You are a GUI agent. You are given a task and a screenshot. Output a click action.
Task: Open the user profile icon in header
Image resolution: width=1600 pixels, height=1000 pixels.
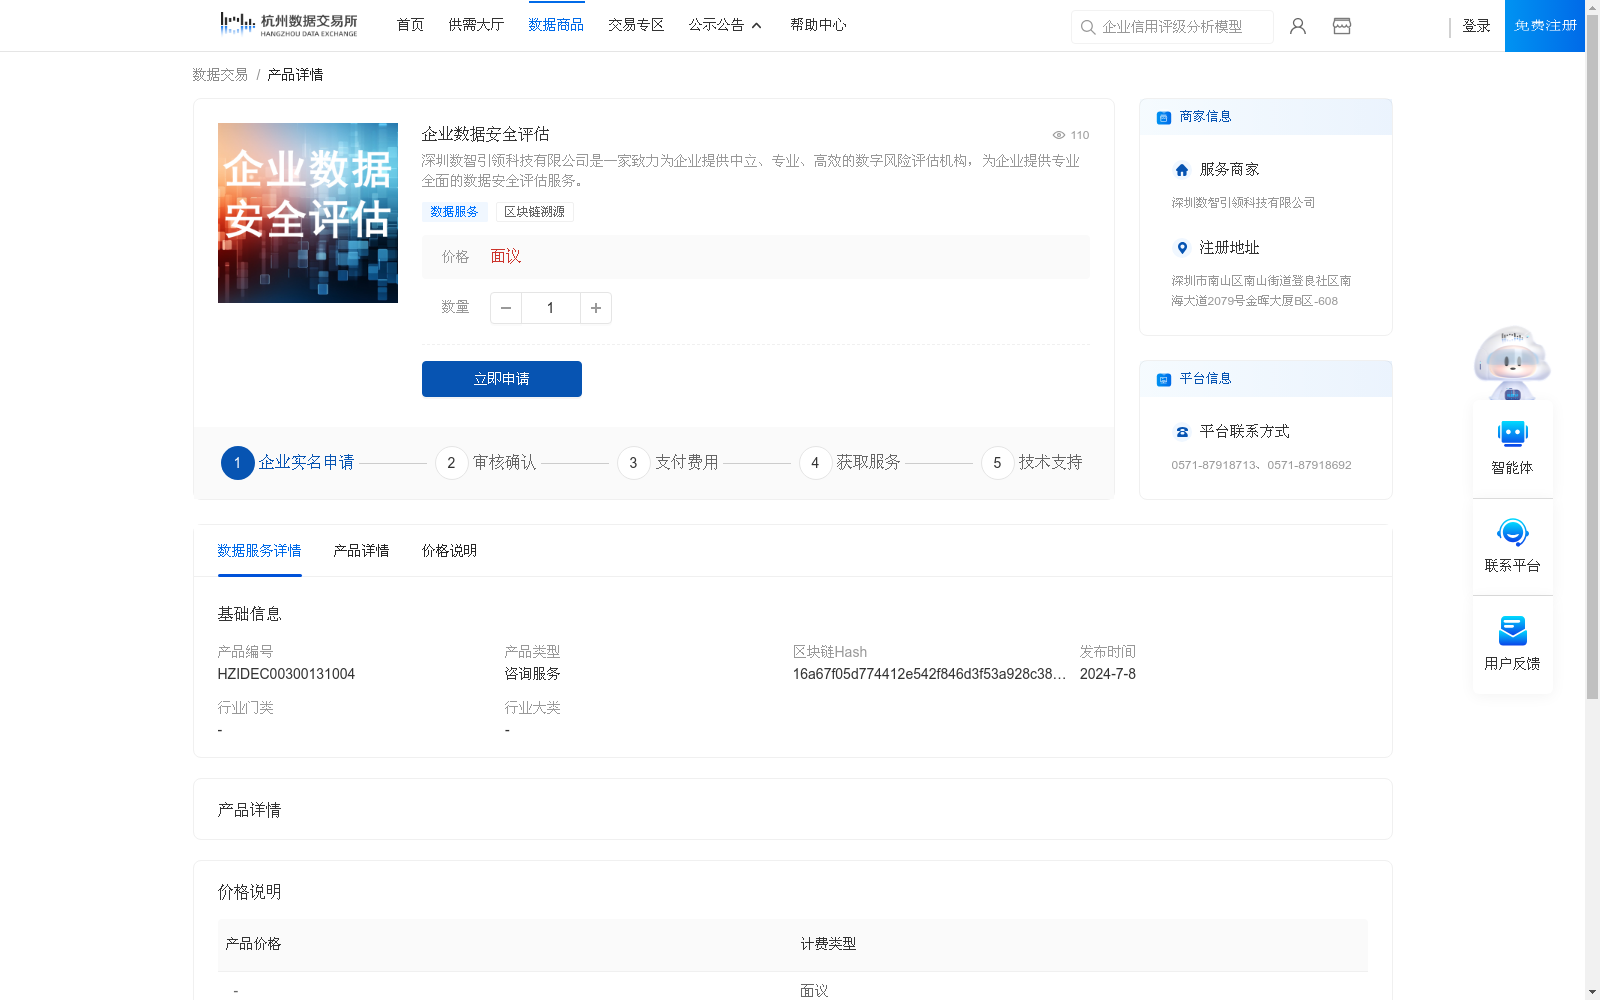(x=1298, y=26)
